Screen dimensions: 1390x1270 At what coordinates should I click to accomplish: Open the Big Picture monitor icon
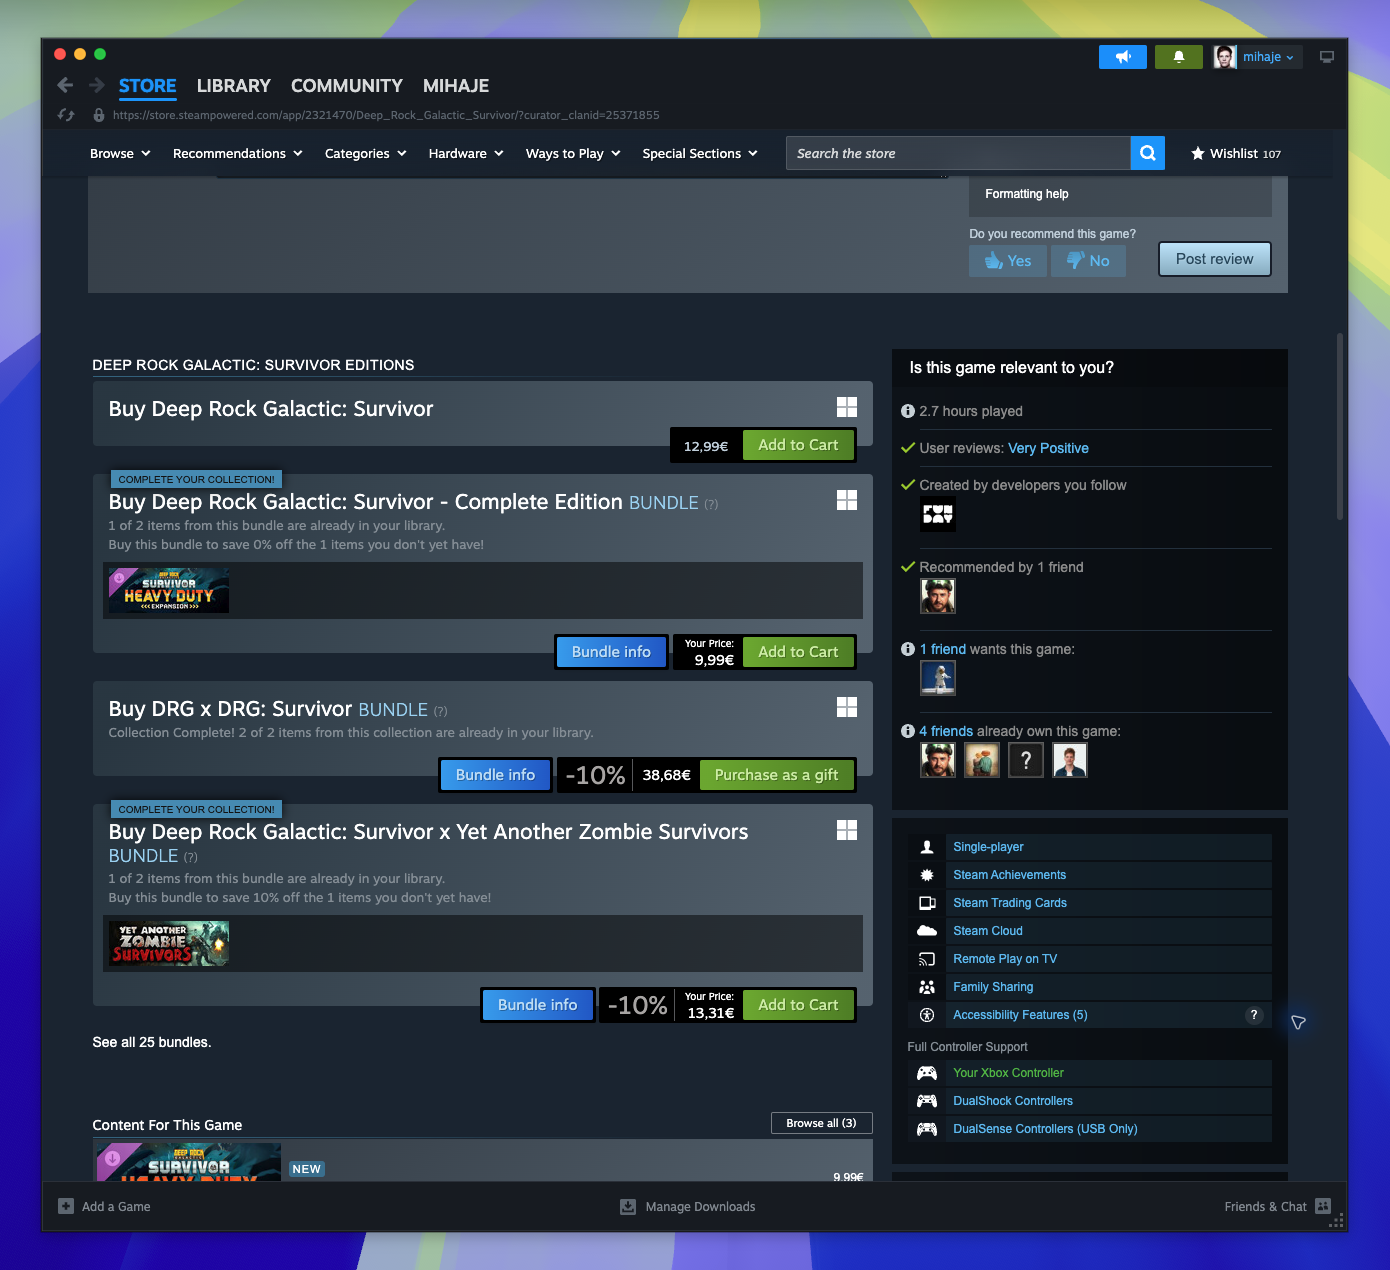(x=1327, y=57)
